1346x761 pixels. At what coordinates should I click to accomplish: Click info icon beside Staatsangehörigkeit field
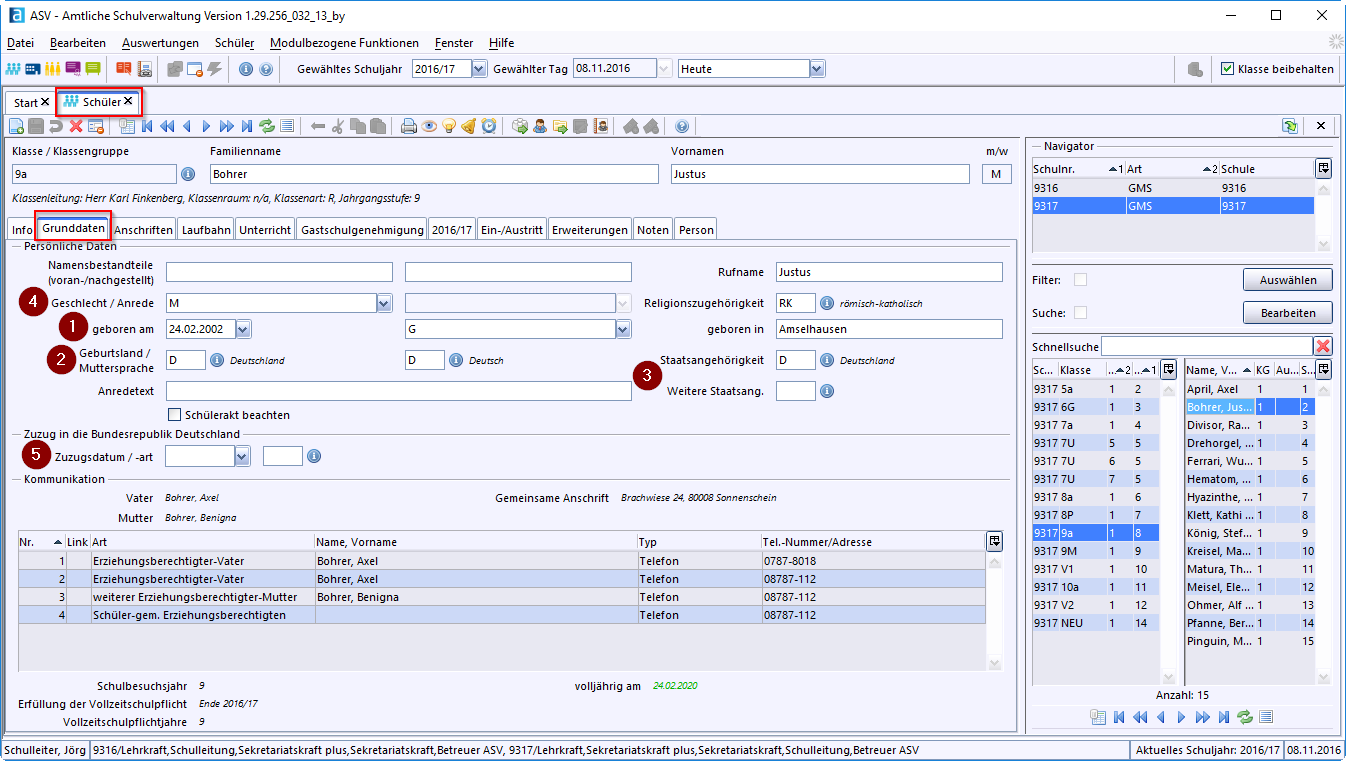(827, 360)
